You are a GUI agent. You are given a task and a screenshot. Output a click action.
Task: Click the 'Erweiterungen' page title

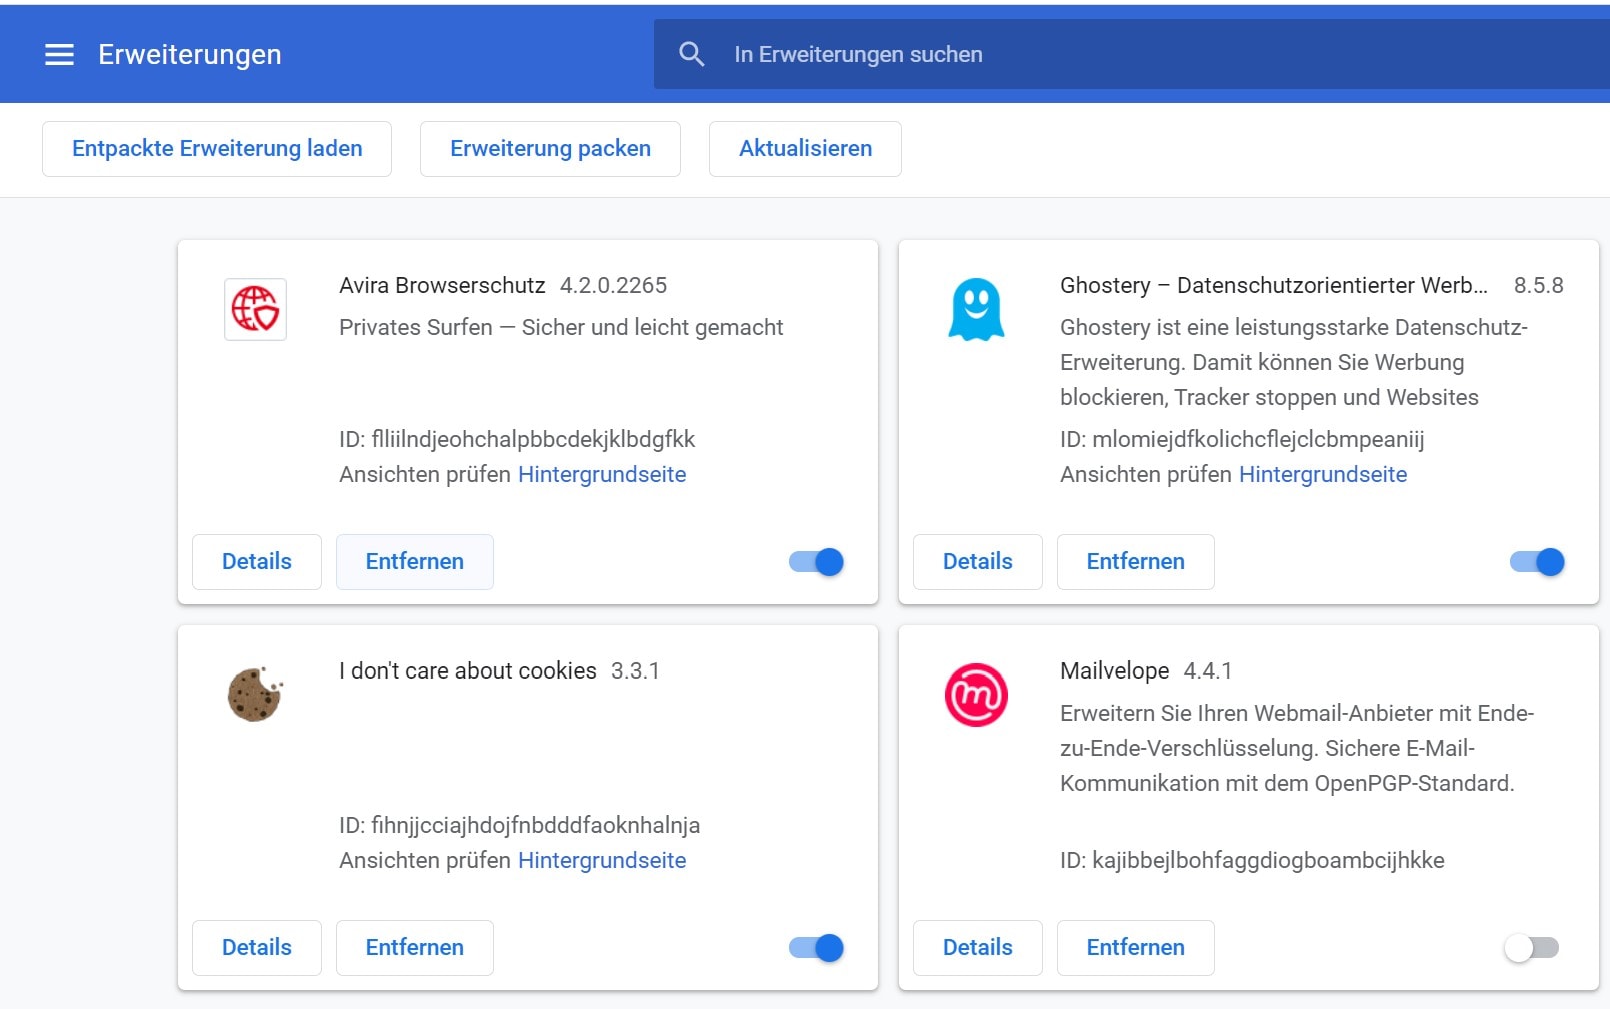click(190, 55)
